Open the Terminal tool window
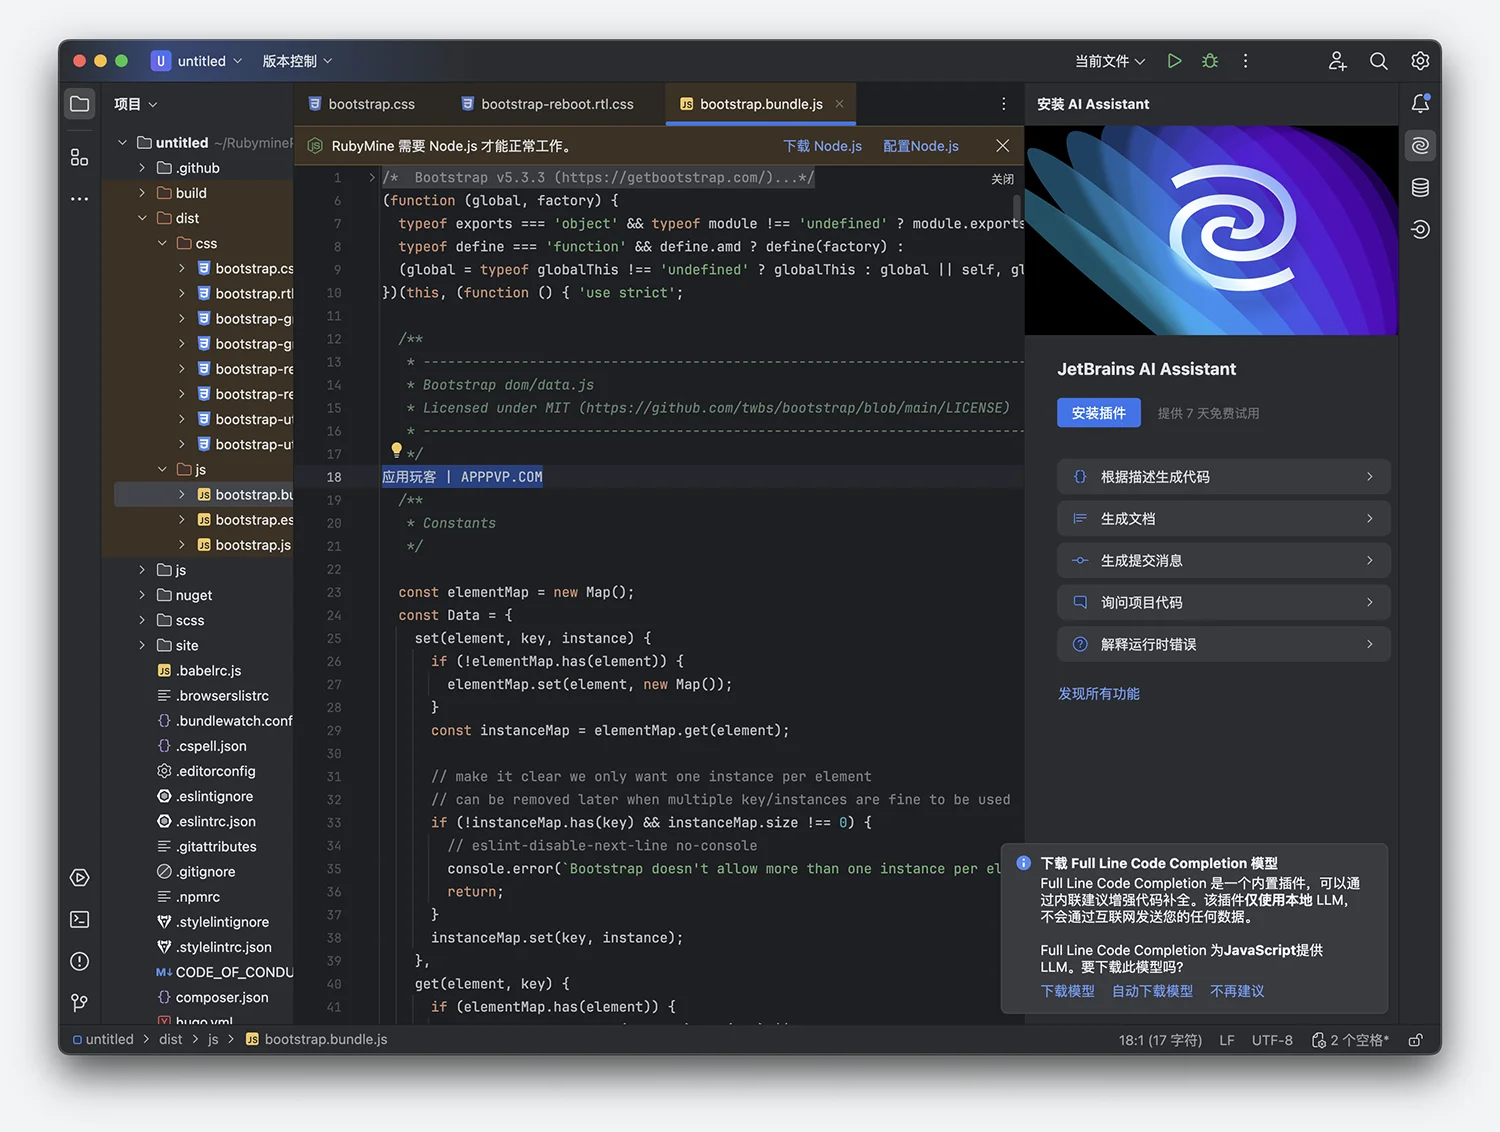This screenshot has height=1132, width=1500. 80,920
